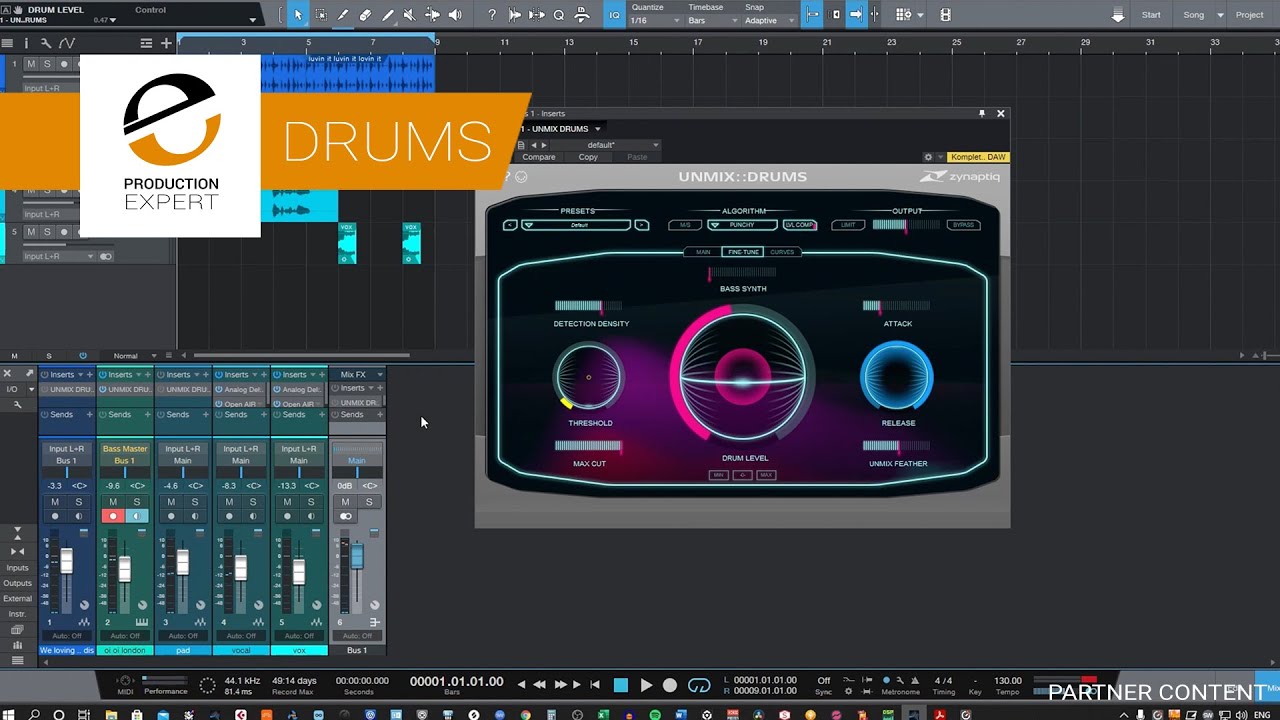Viewport: 1280px width, 720px height.
Task: Switch to the Song page
Action: click(1194, 15)
